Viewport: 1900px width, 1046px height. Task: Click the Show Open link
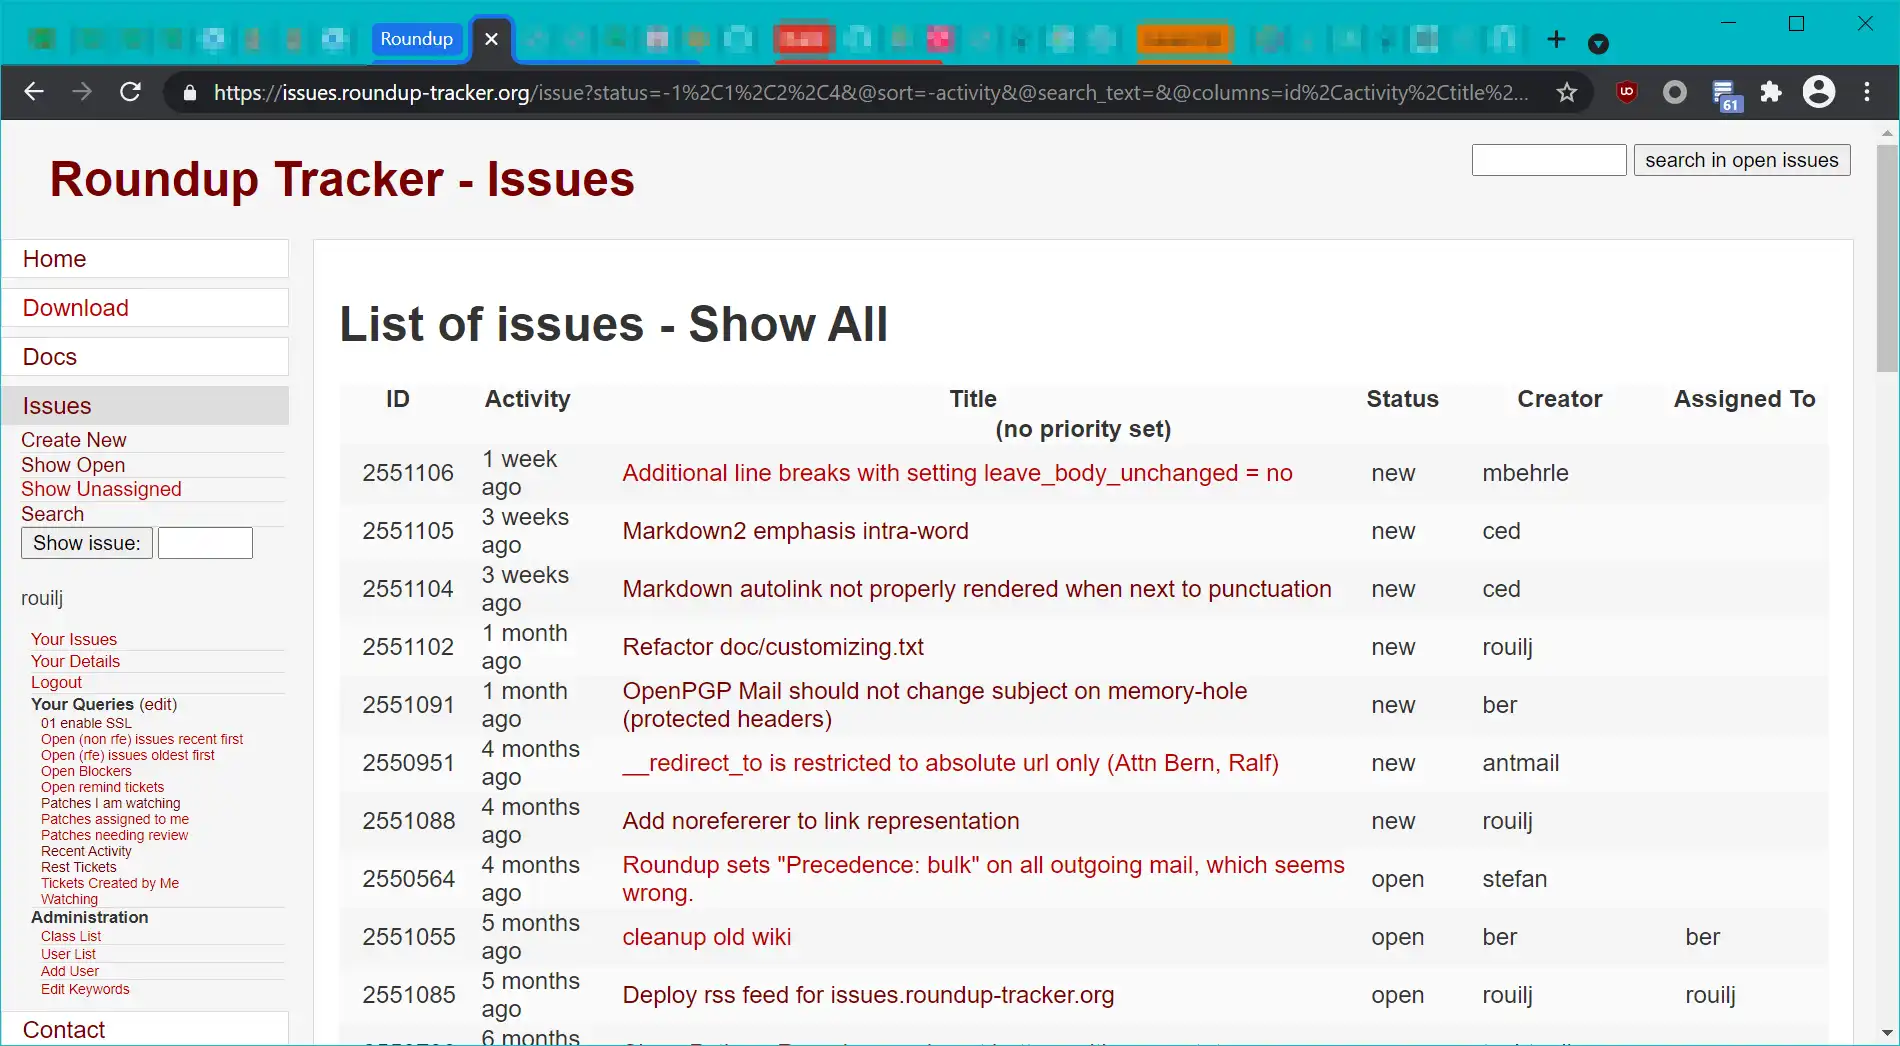point(73,465)
